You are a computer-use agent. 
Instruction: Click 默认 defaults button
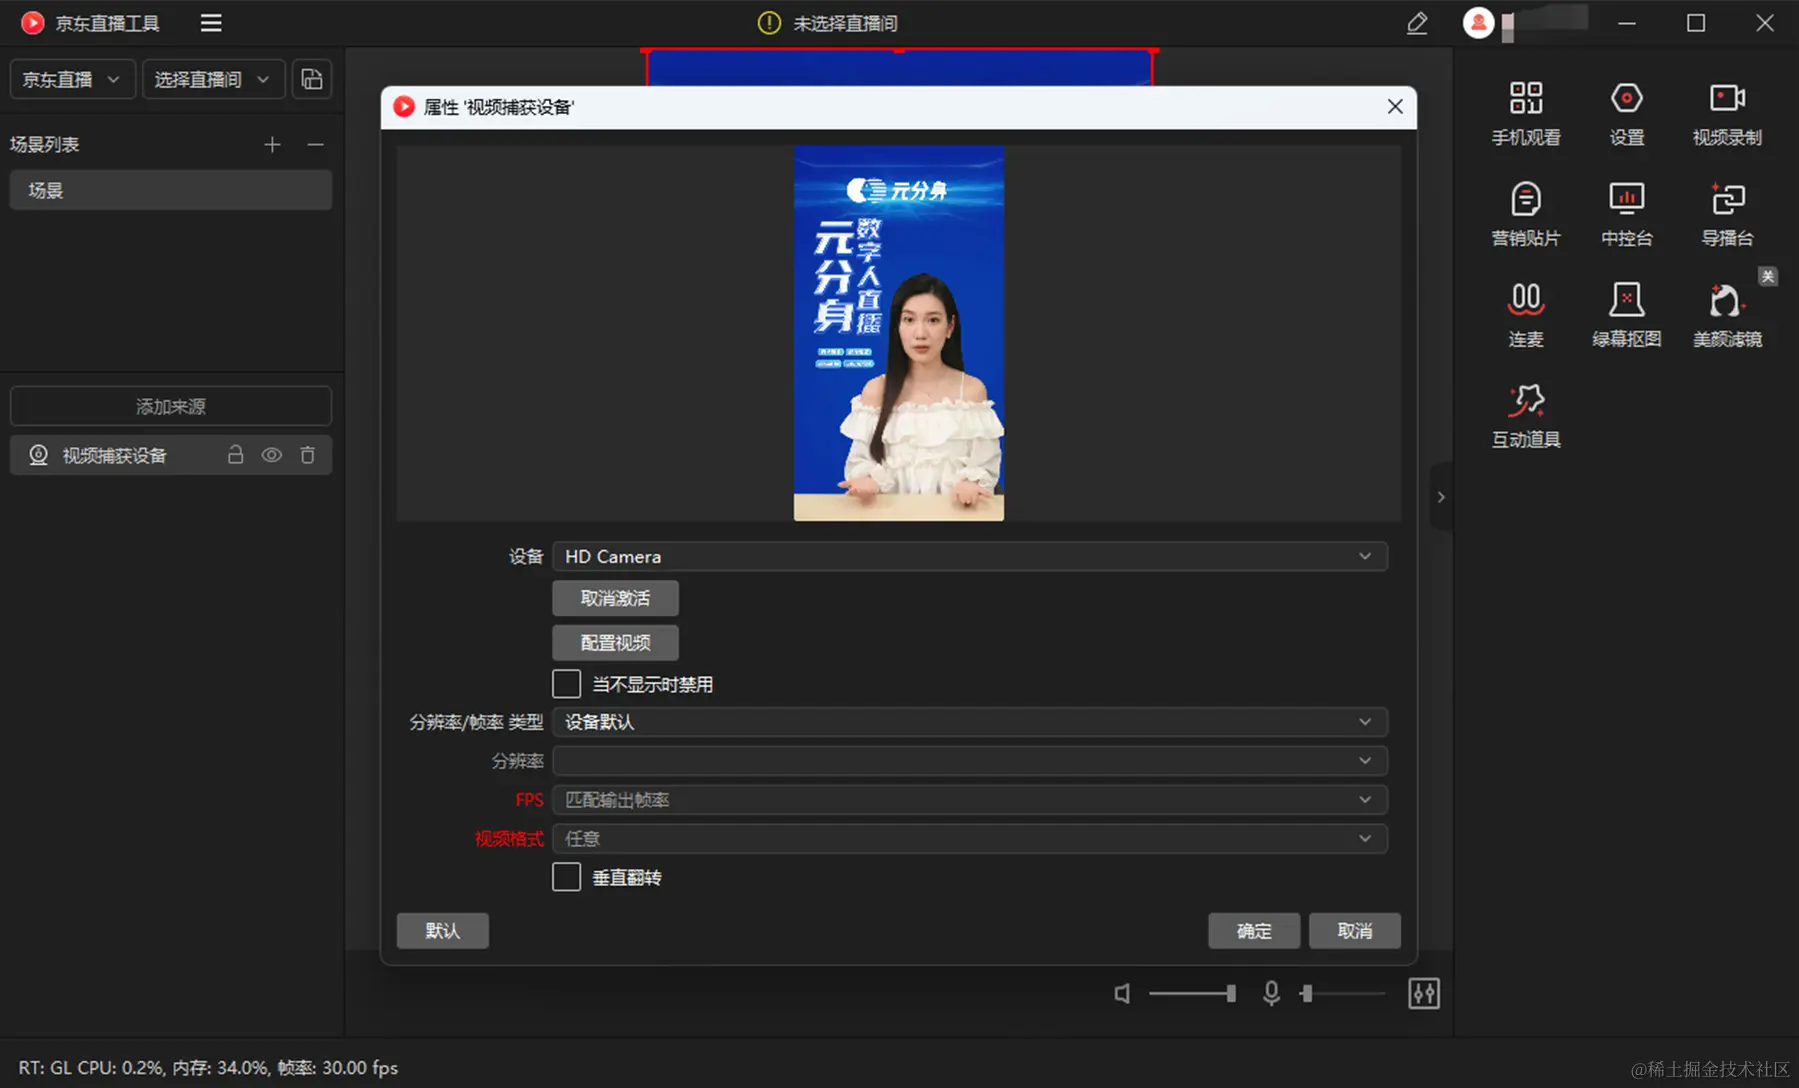[442, 931]
